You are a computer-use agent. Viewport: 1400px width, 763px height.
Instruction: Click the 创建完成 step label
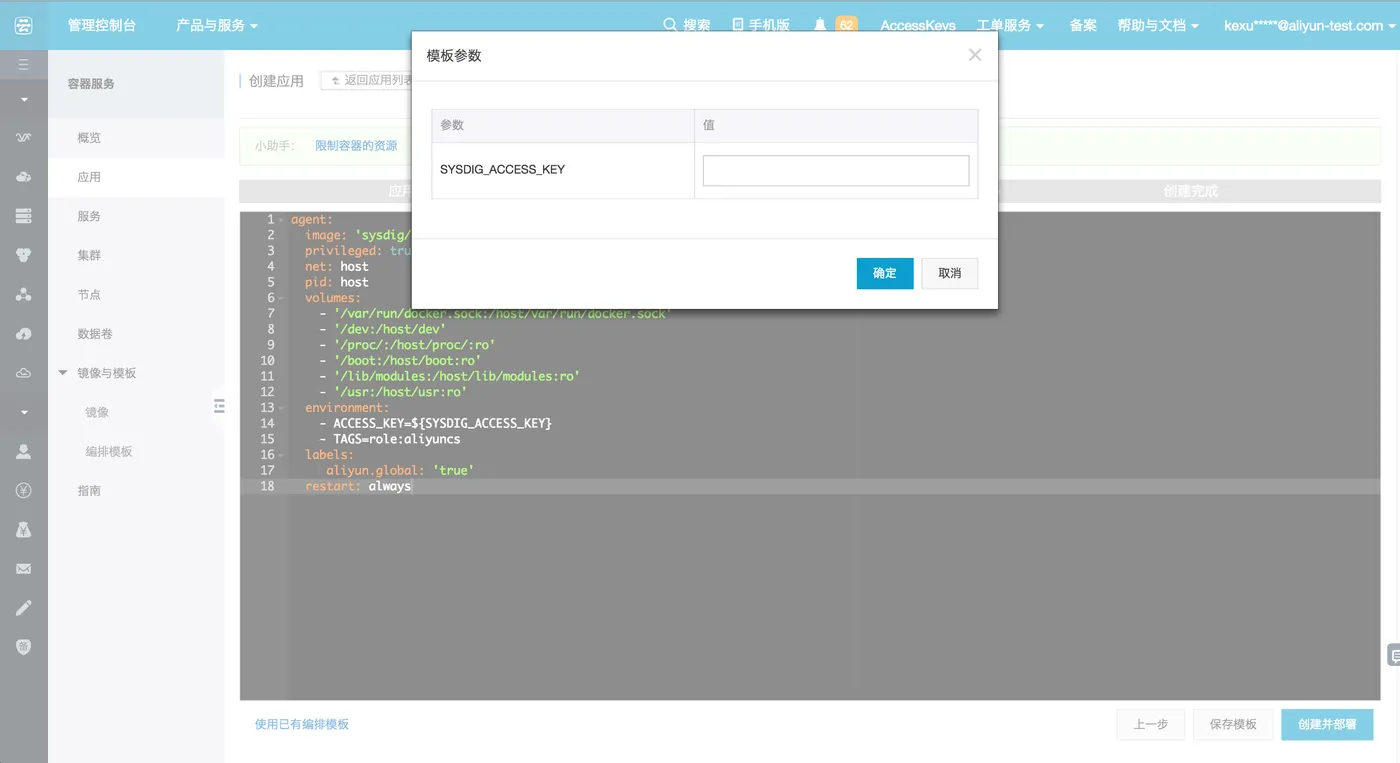tap(1190, 191)
